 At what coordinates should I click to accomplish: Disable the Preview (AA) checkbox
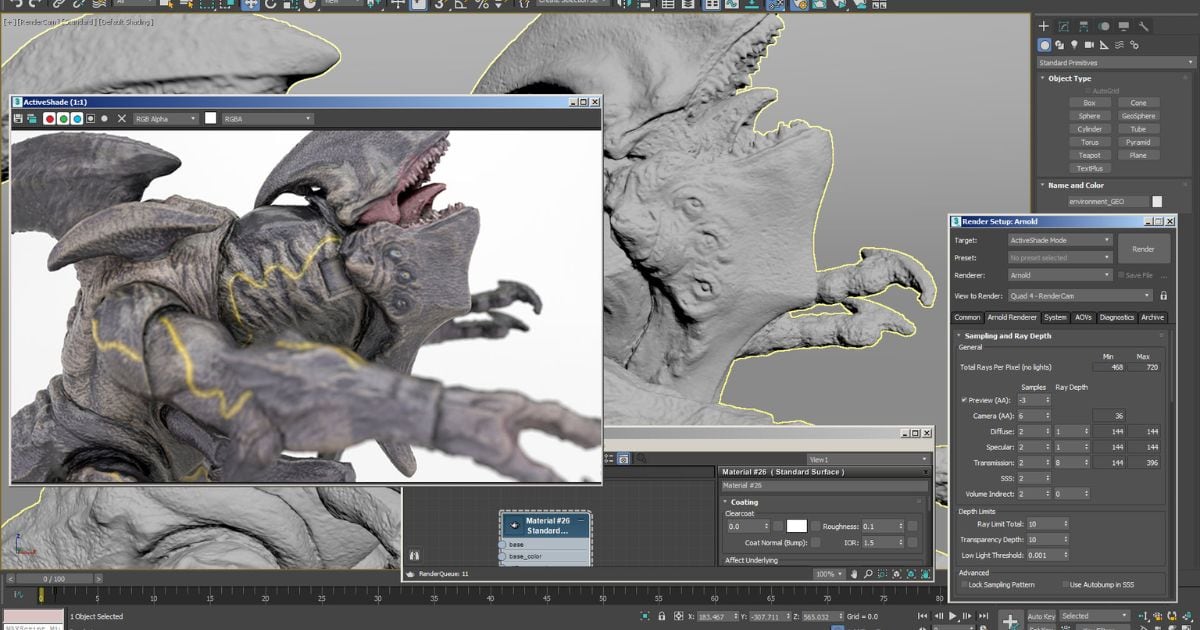(964, 399)
